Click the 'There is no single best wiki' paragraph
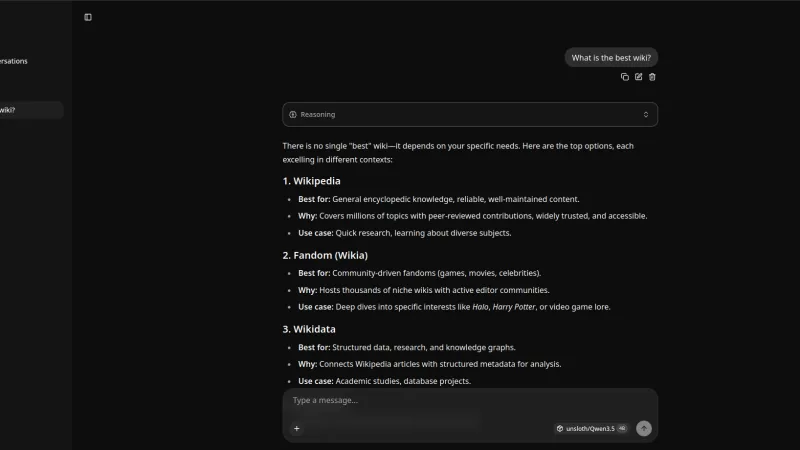This screenshot has width=800, height=450. [458, 153]
